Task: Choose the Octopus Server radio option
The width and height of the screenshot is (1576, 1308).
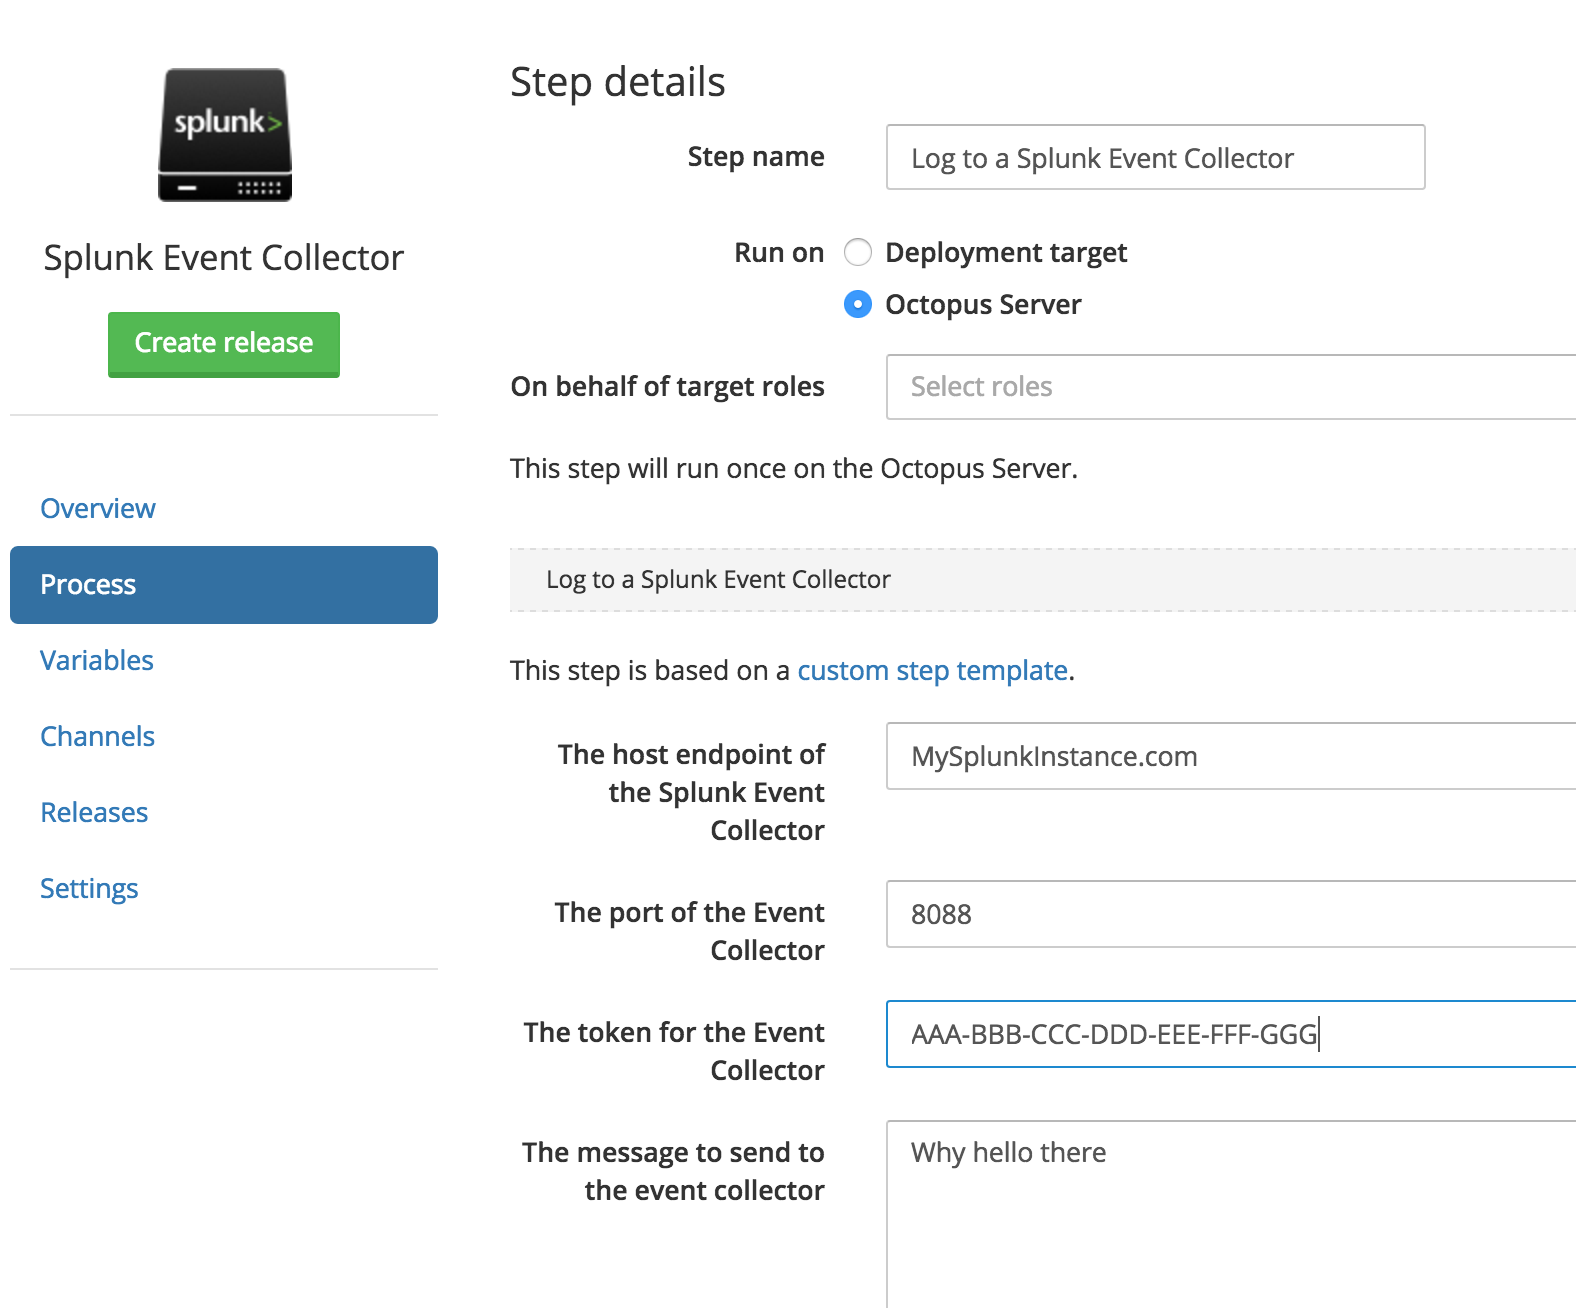Action: click(858, 304)
